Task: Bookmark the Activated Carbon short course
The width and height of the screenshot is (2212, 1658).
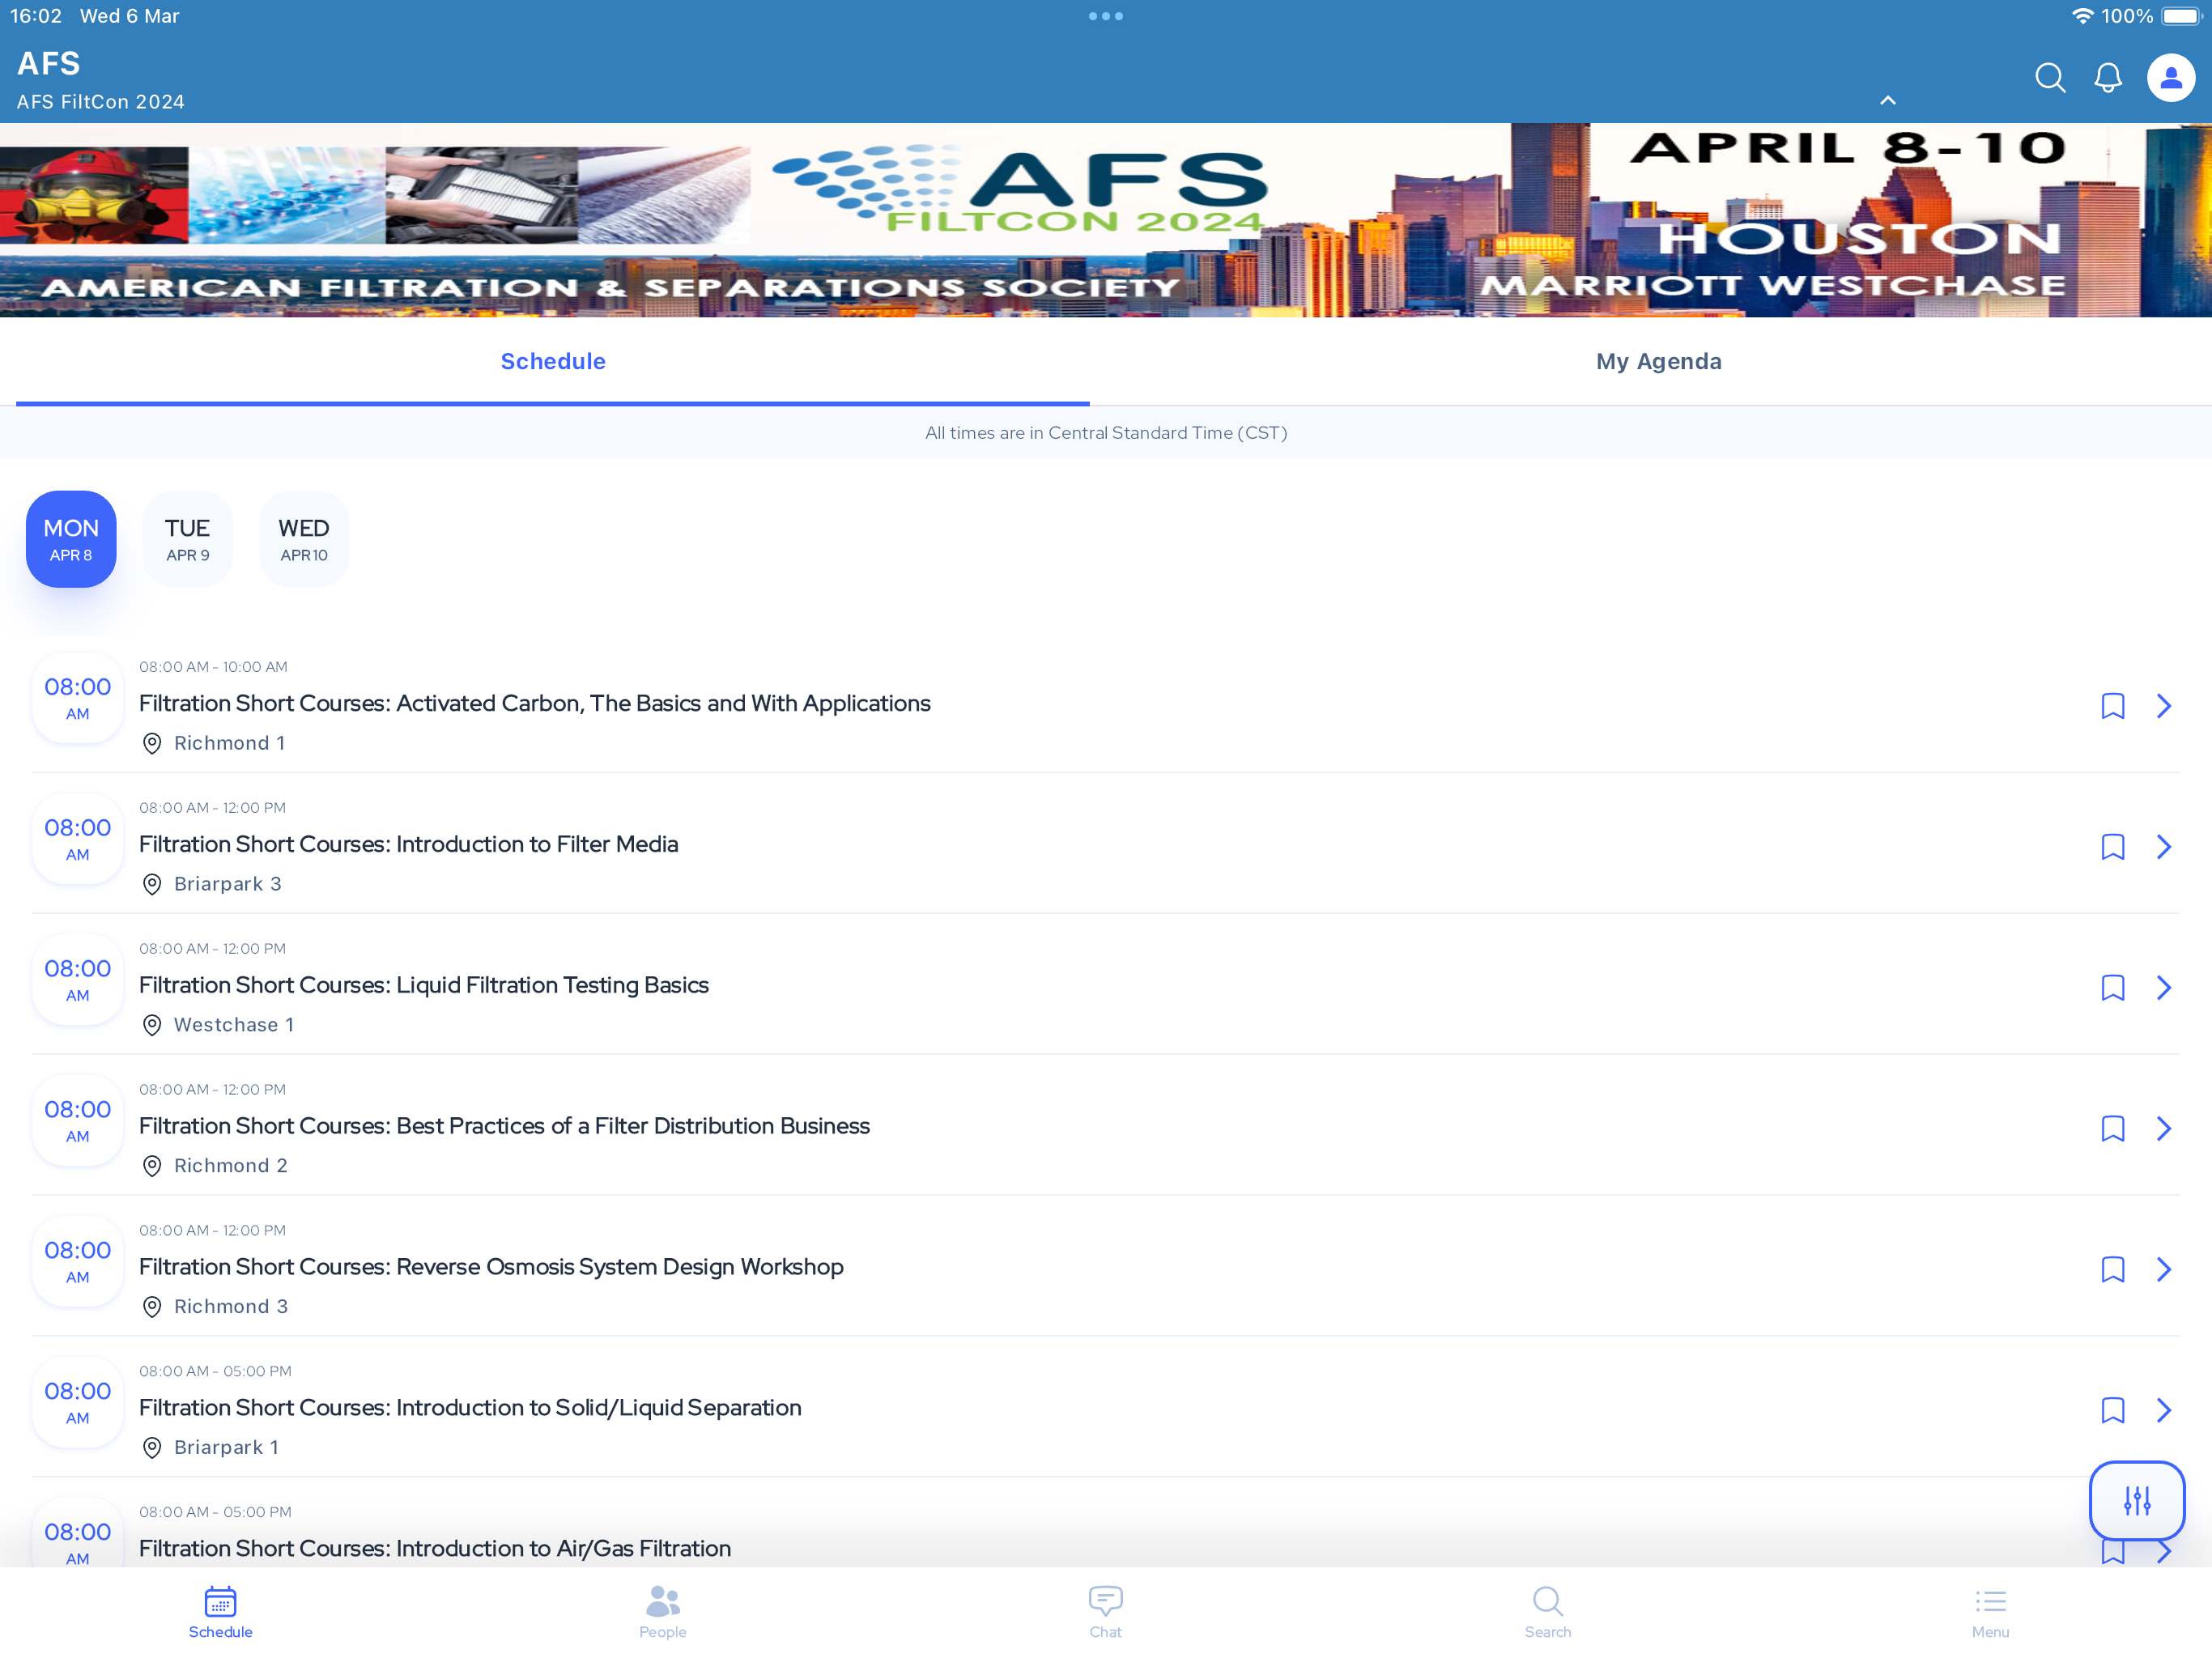Action: [2112, 706]
